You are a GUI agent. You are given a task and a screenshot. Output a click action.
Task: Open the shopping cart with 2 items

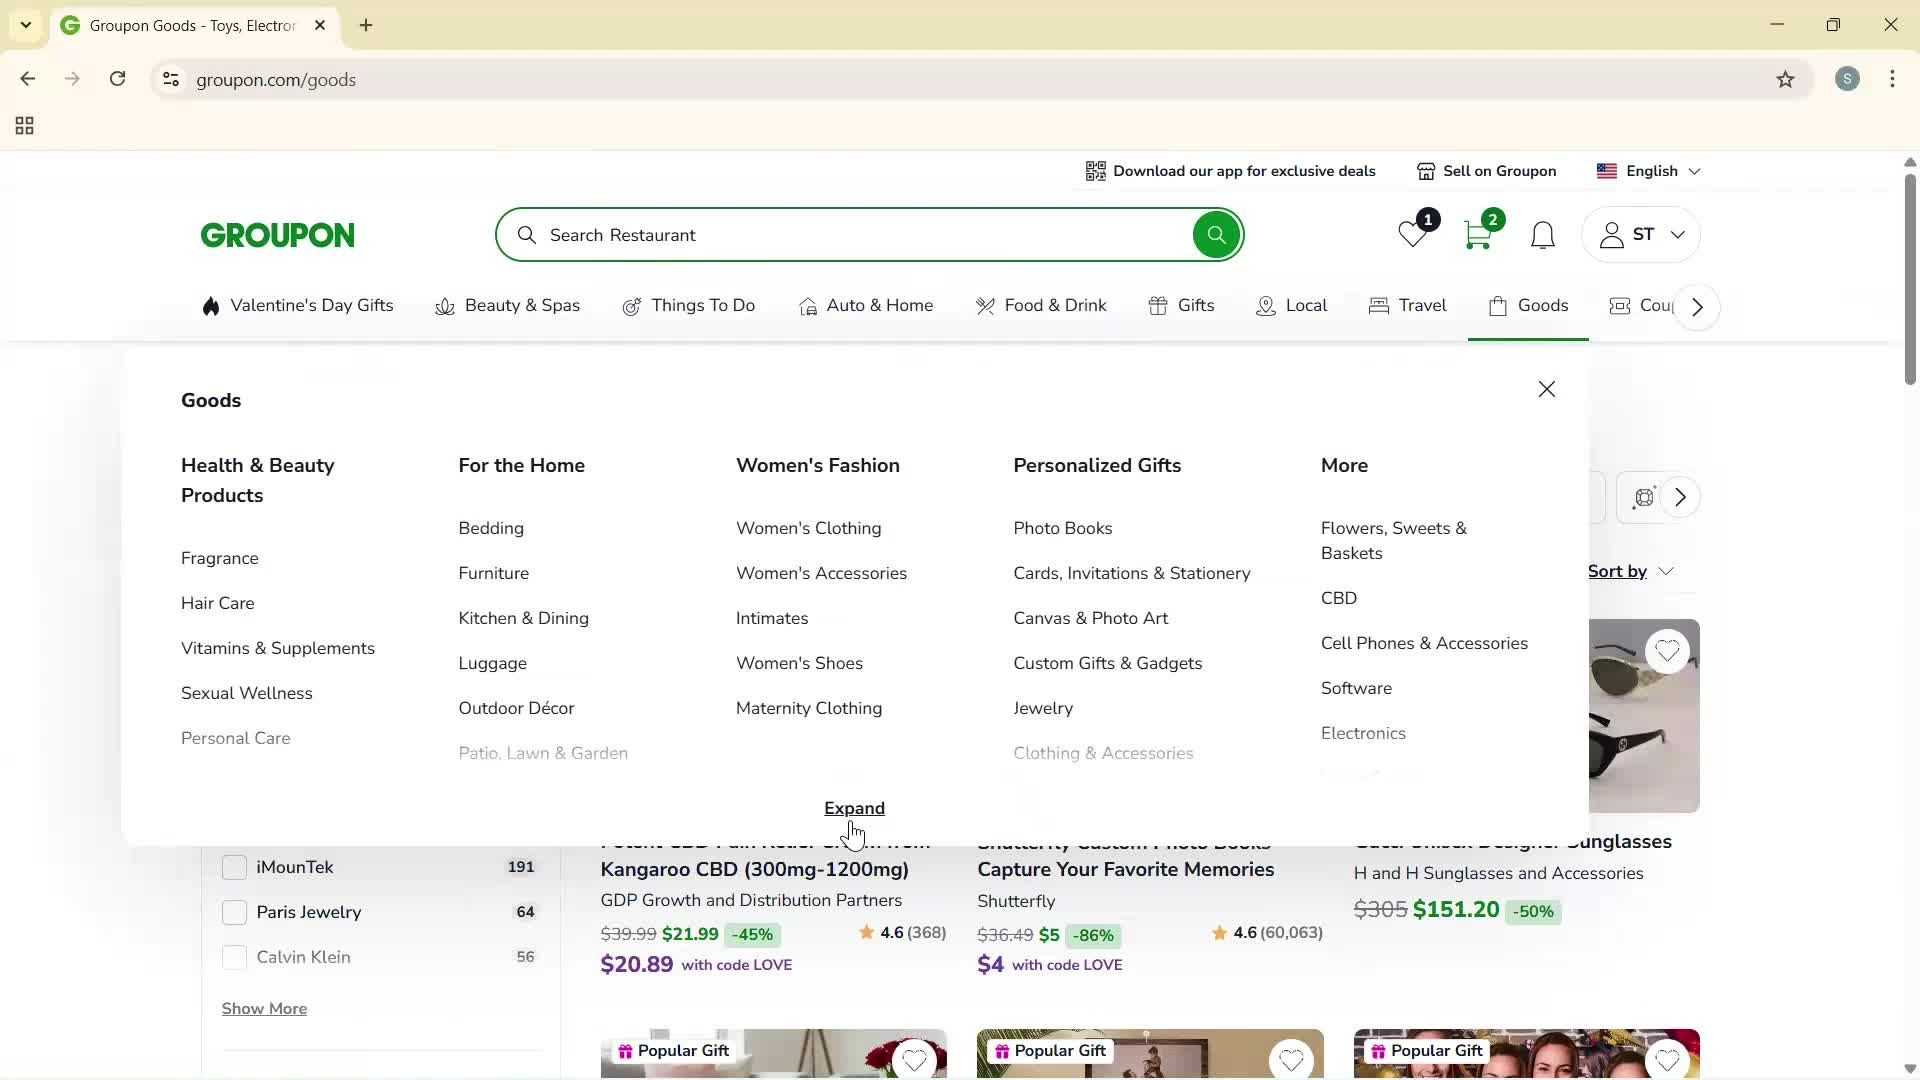tap(1478, 235)
